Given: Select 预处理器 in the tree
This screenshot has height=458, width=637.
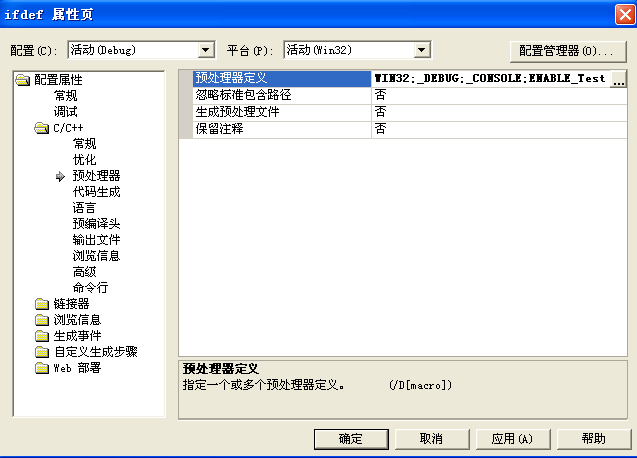Looking at the screenshot, I should (96, 176).
